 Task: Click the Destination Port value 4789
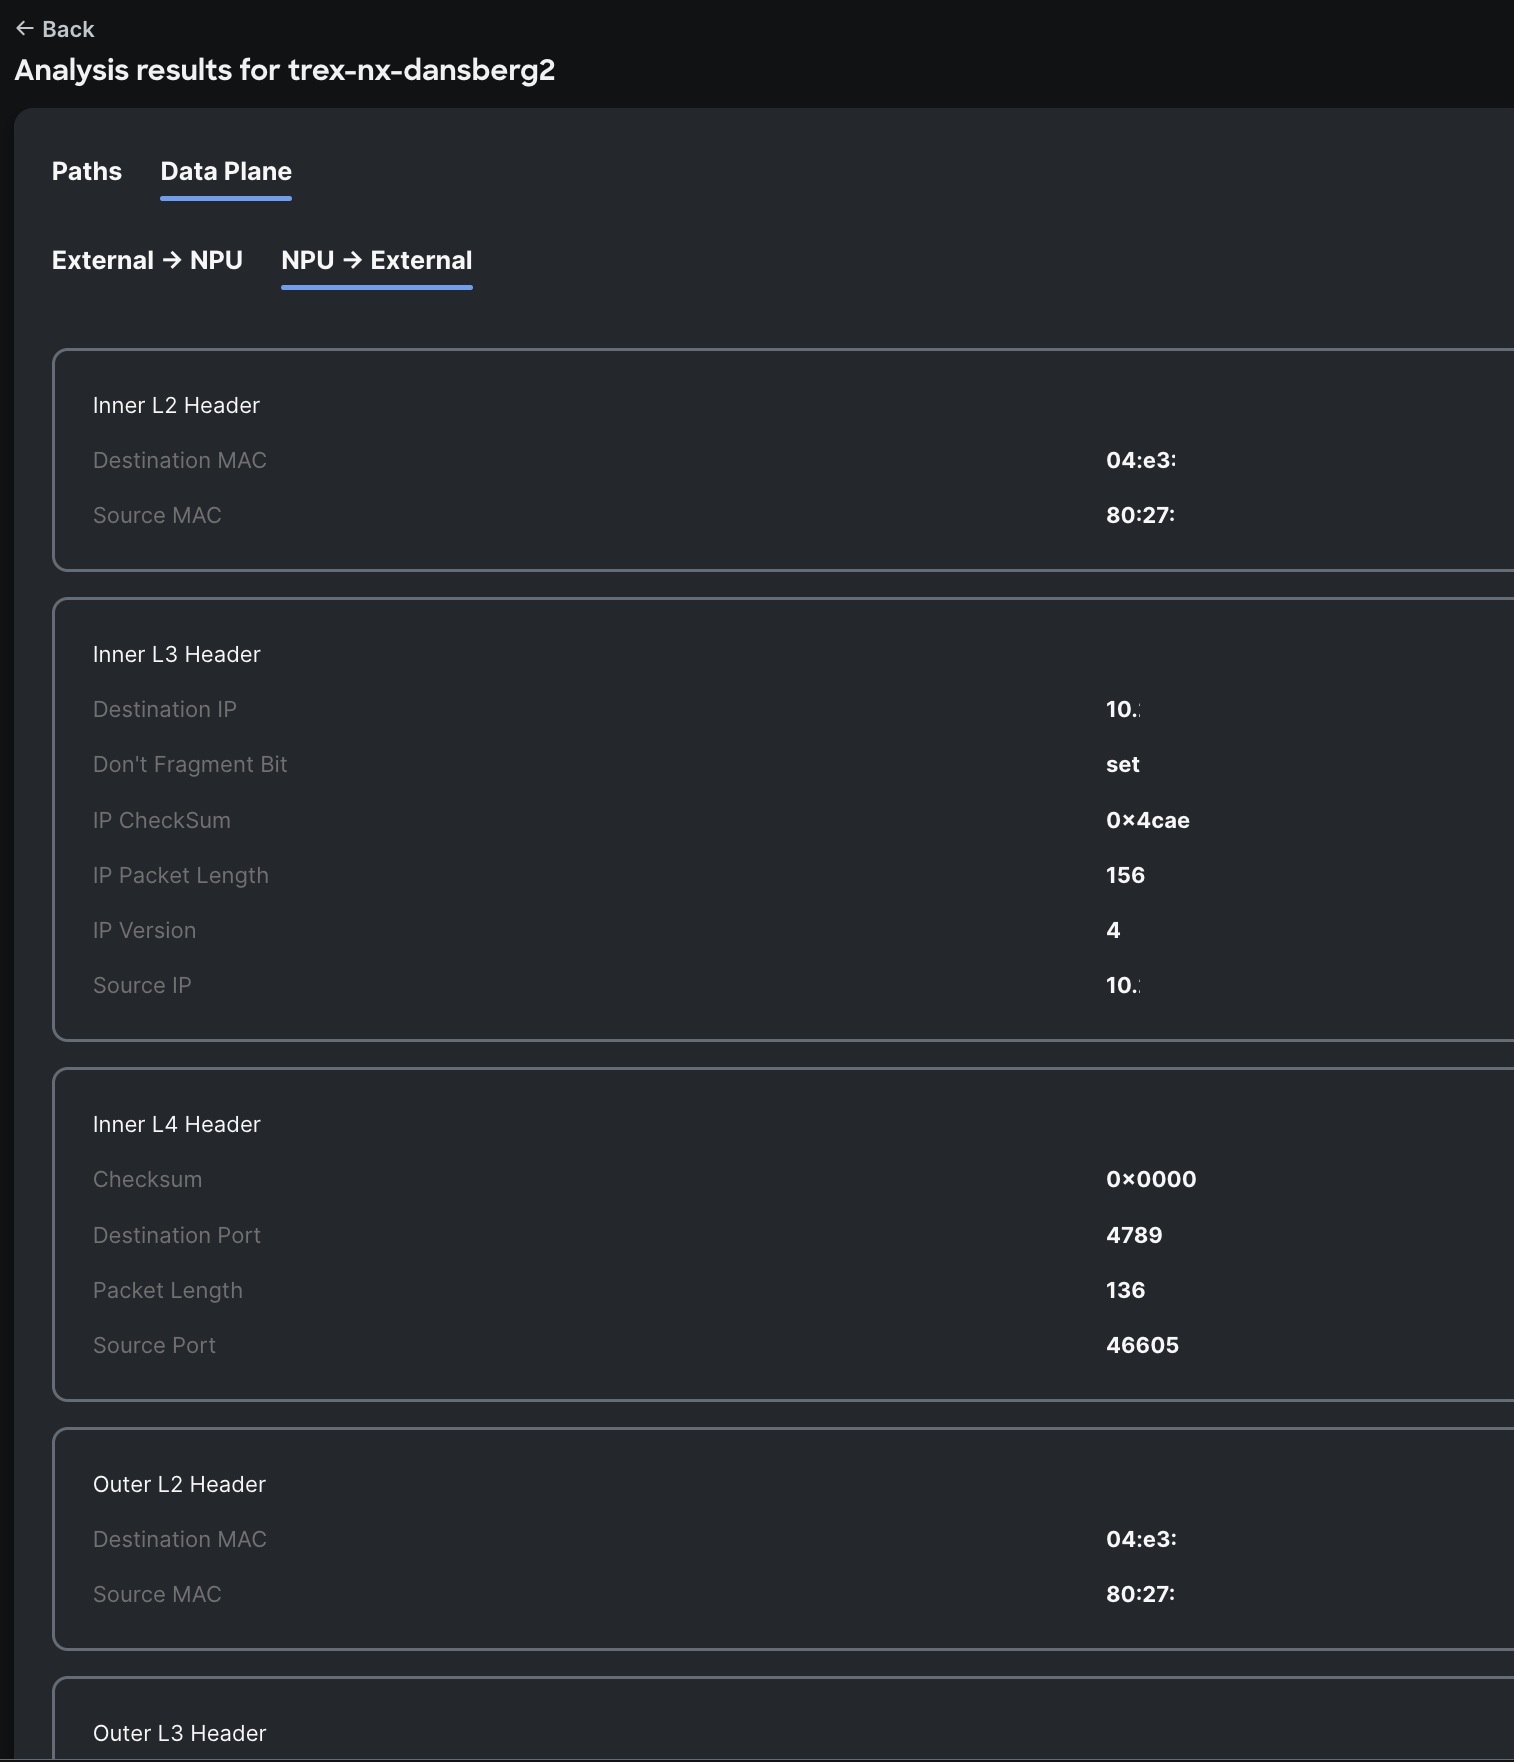tap(1134, 1235)
